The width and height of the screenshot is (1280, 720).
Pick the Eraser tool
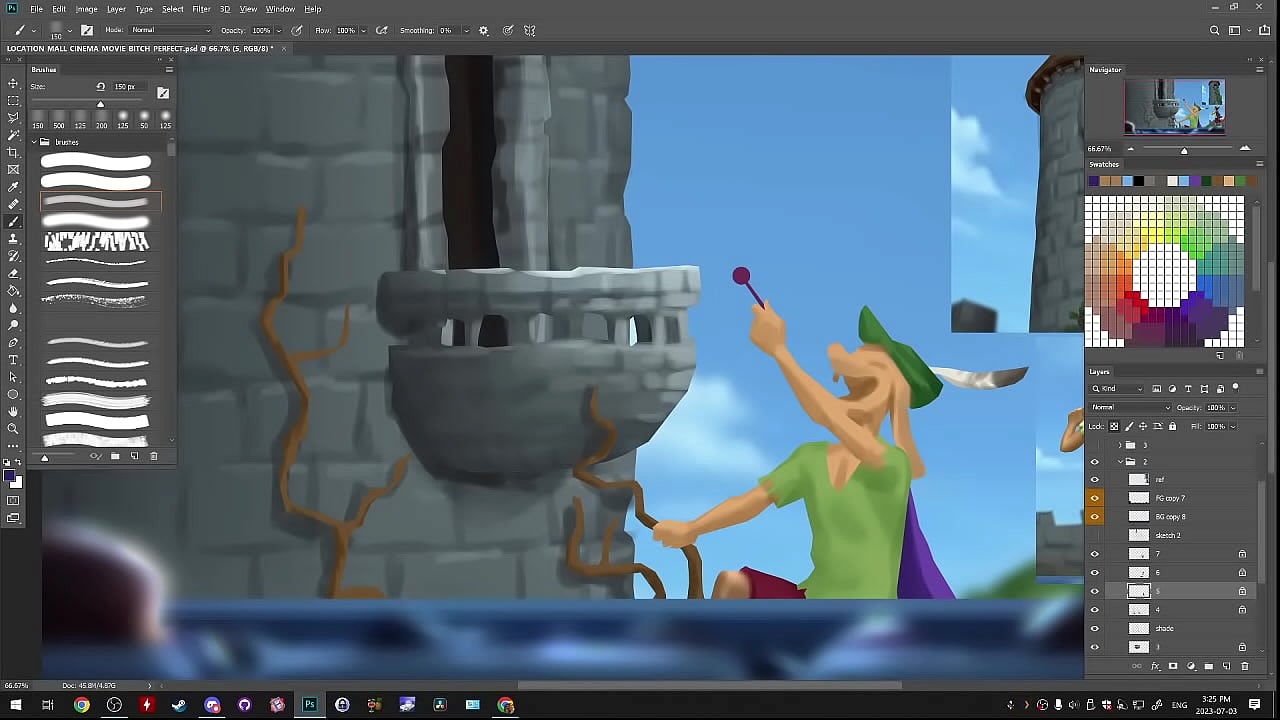click(13, 273)
